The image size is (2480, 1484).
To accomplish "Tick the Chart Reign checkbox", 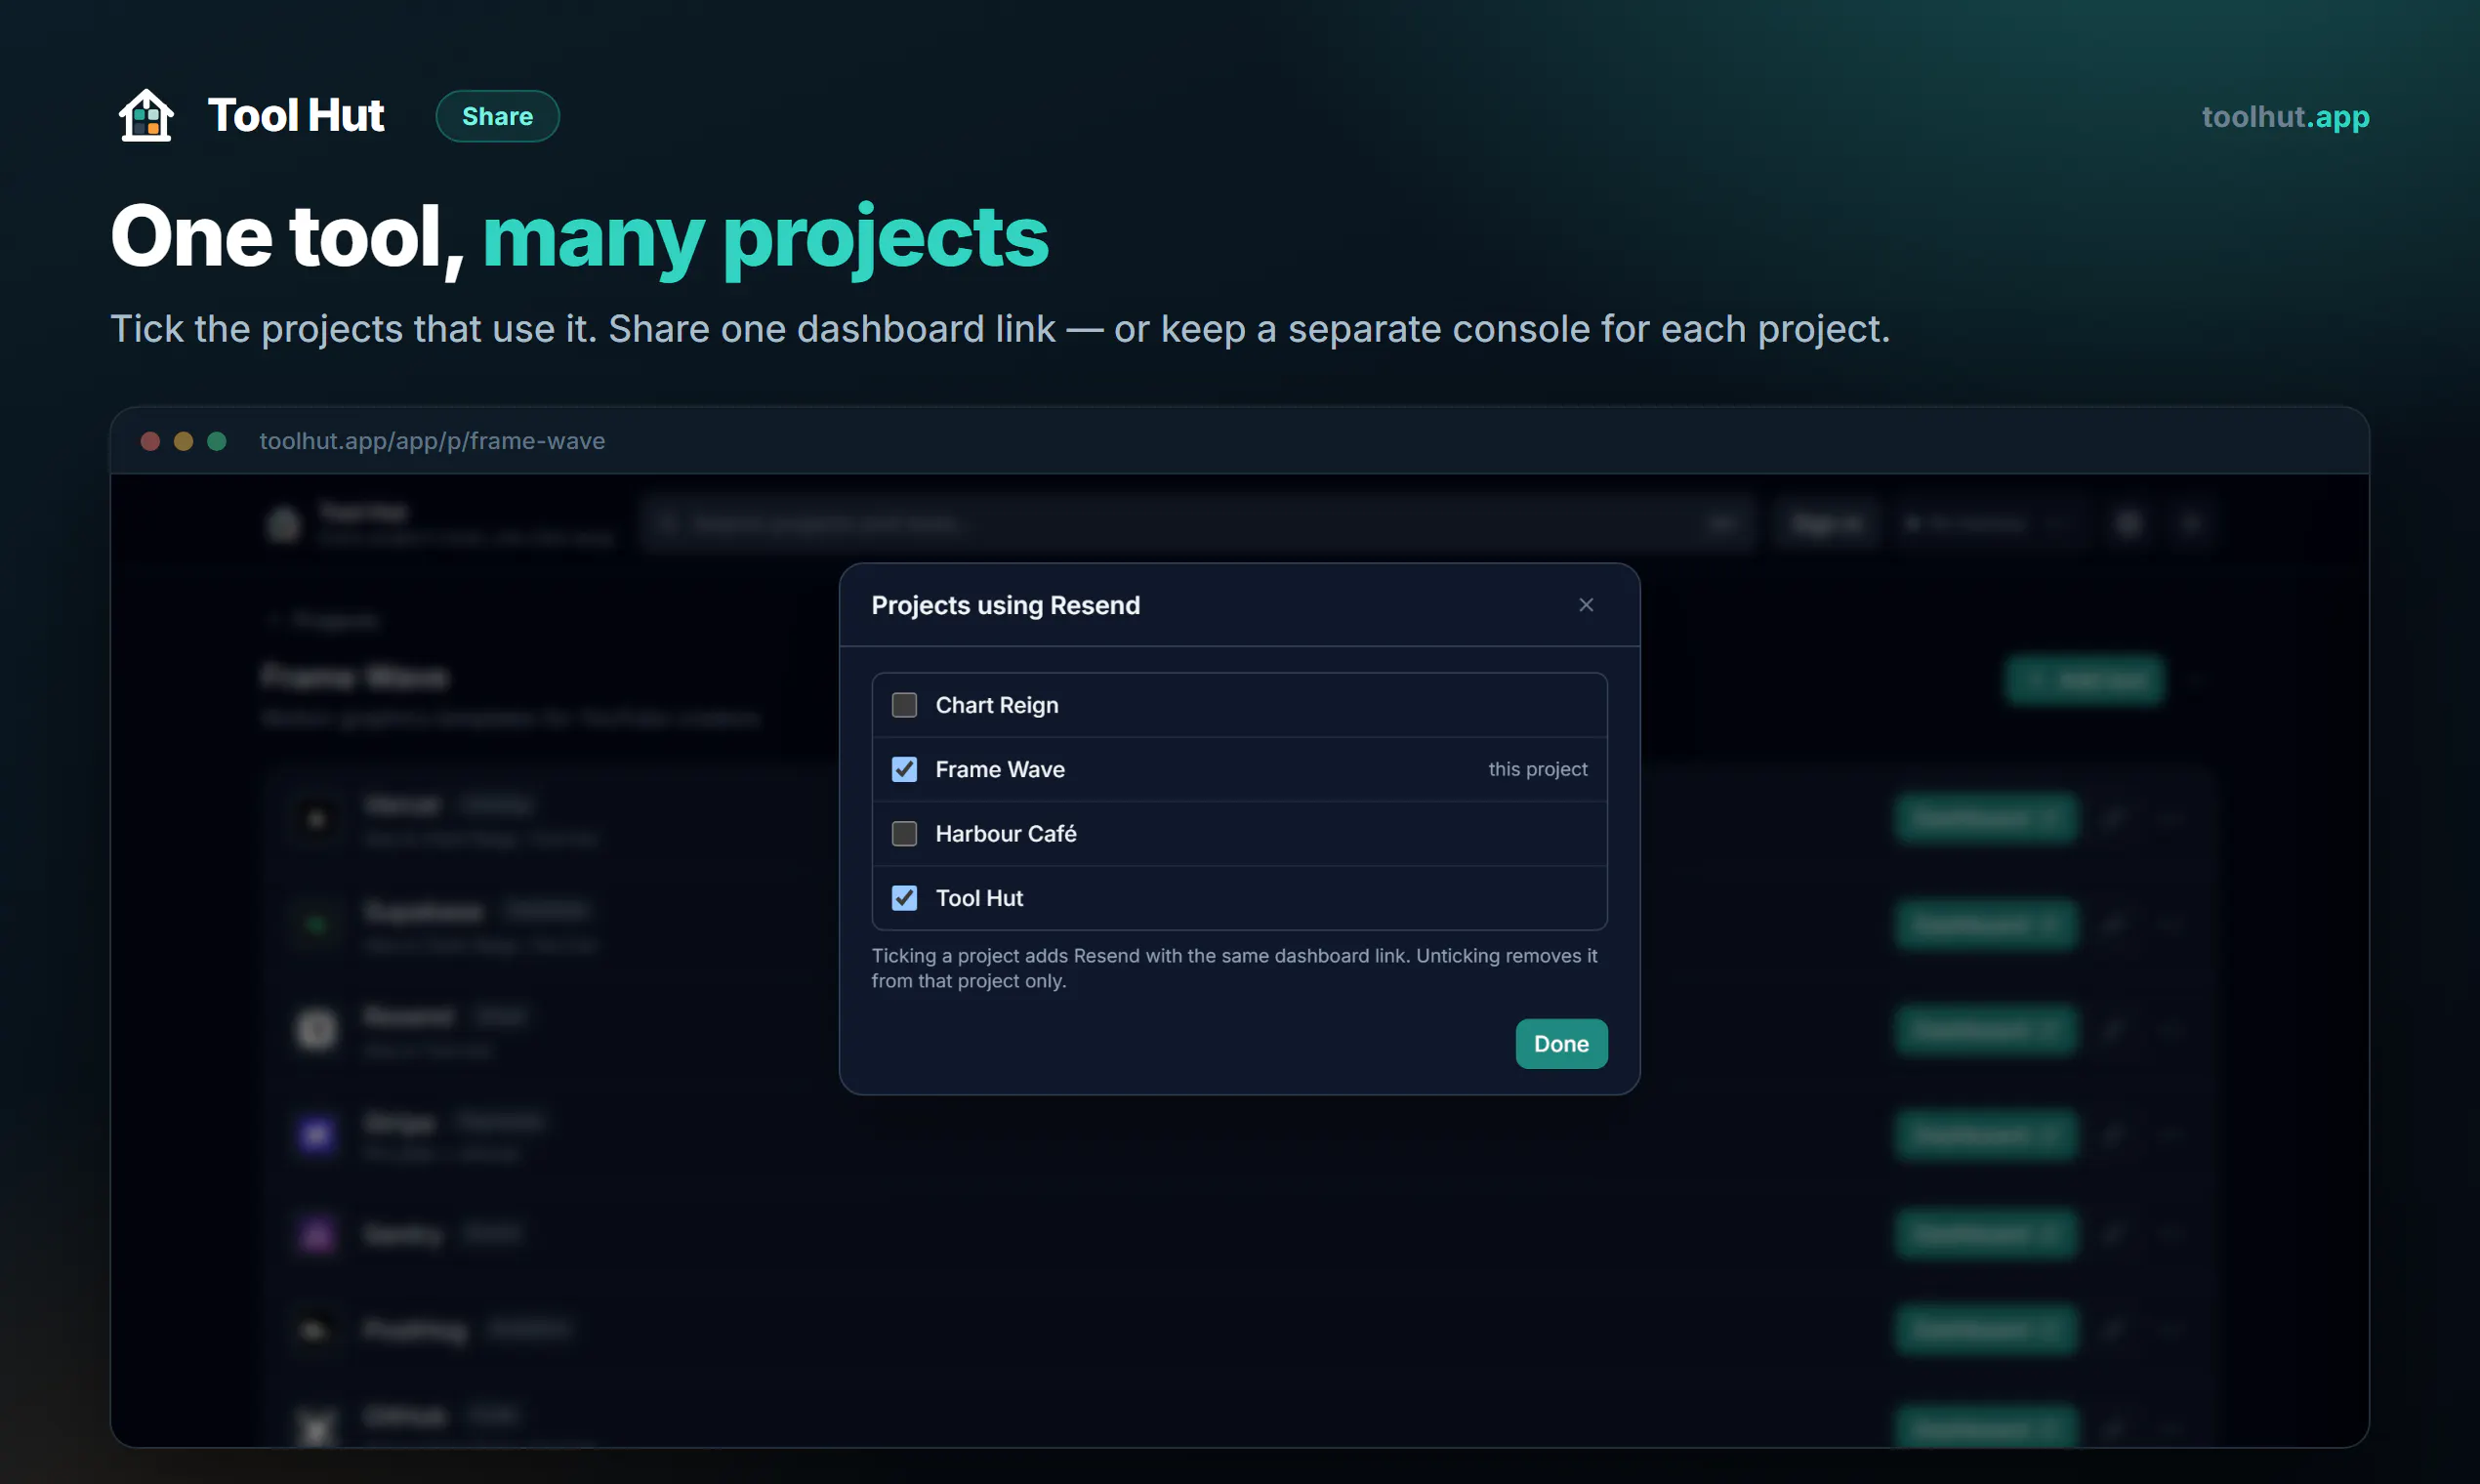I will click(904, 705).
